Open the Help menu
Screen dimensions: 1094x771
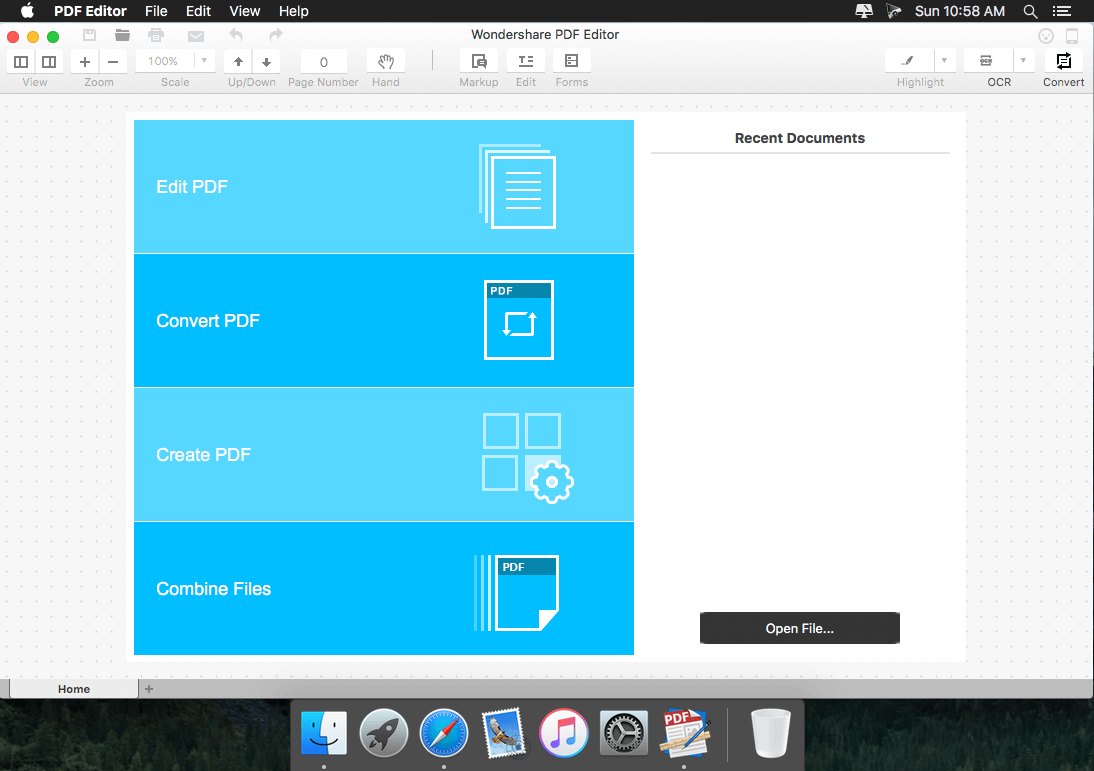pyautogui.click(x=294, y=11)
